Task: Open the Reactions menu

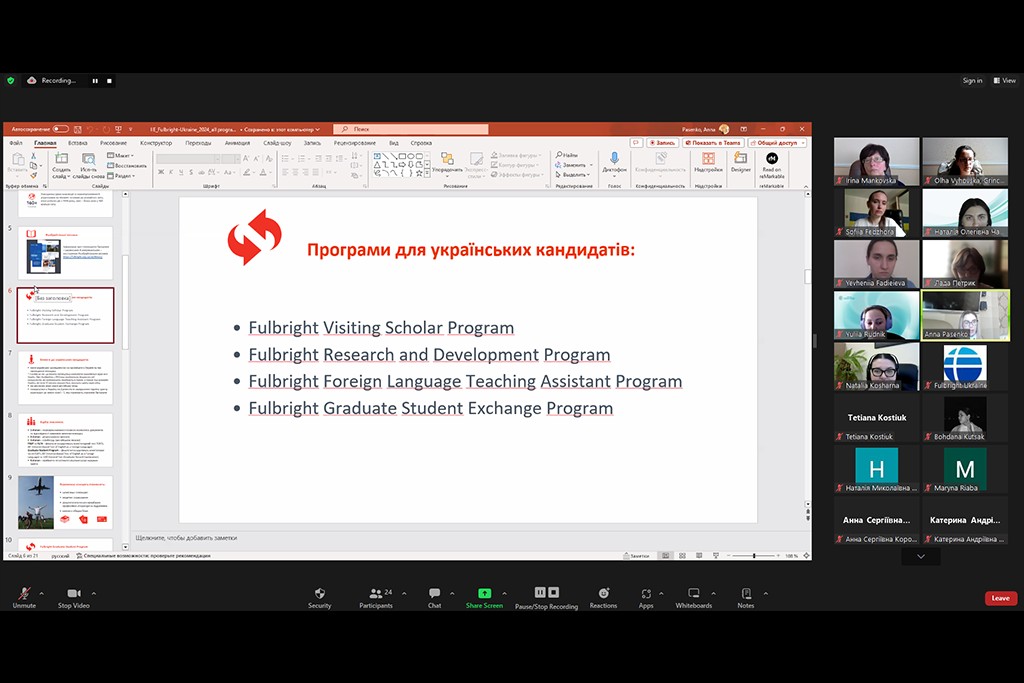Action: point(603,594)
